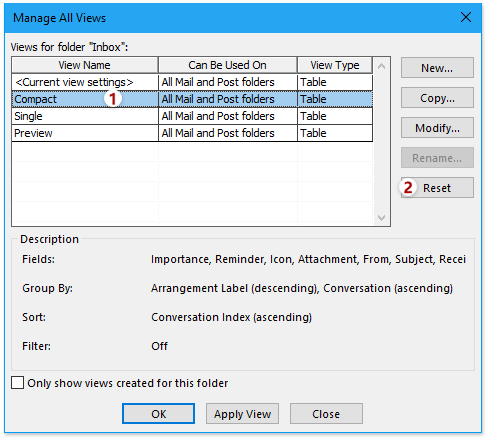Confirm with the OK button
This screenshot has height=438, width=486.
click(x=158, y=414)
